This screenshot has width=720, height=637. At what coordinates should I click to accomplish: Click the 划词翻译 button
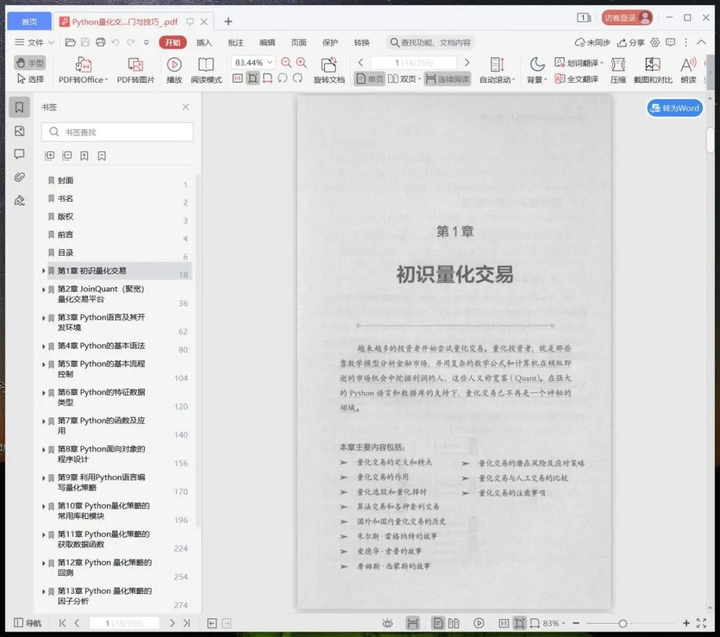point(579,63)
